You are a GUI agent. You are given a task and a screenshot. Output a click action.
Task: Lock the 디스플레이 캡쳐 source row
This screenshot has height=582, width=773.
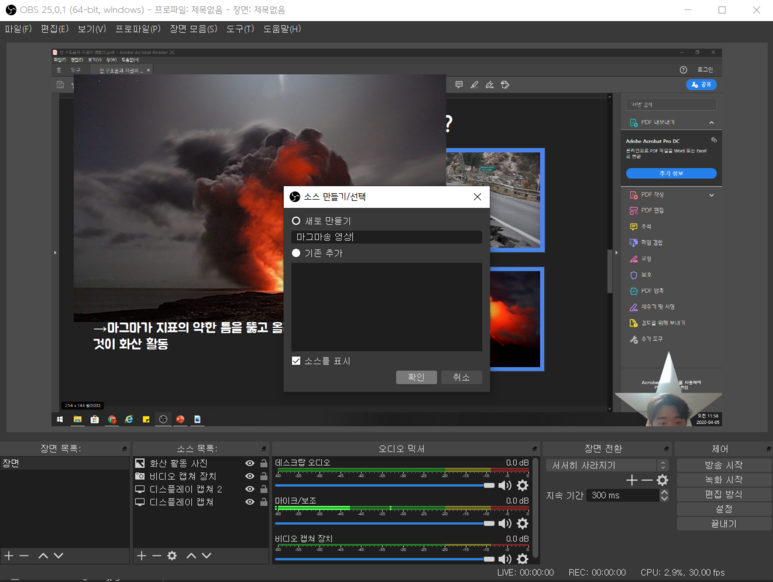pyautogui.click(x=264, y=502)
